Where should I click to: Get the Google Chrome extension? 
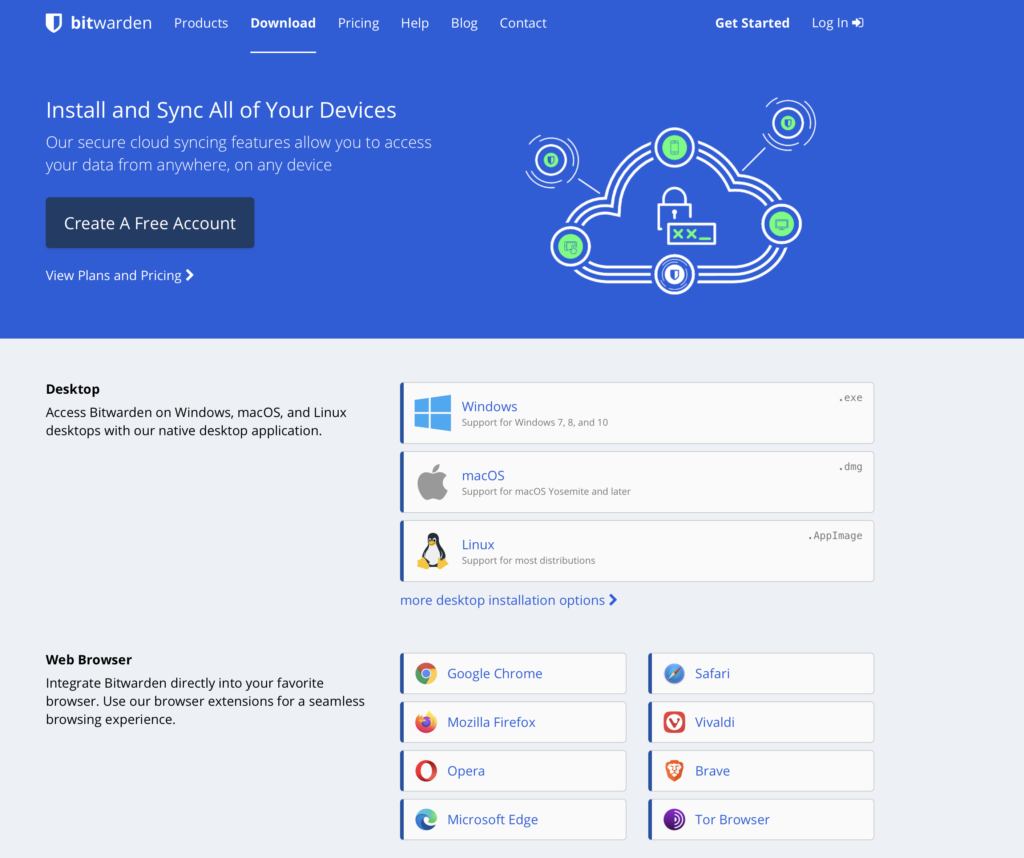(513, 673)
